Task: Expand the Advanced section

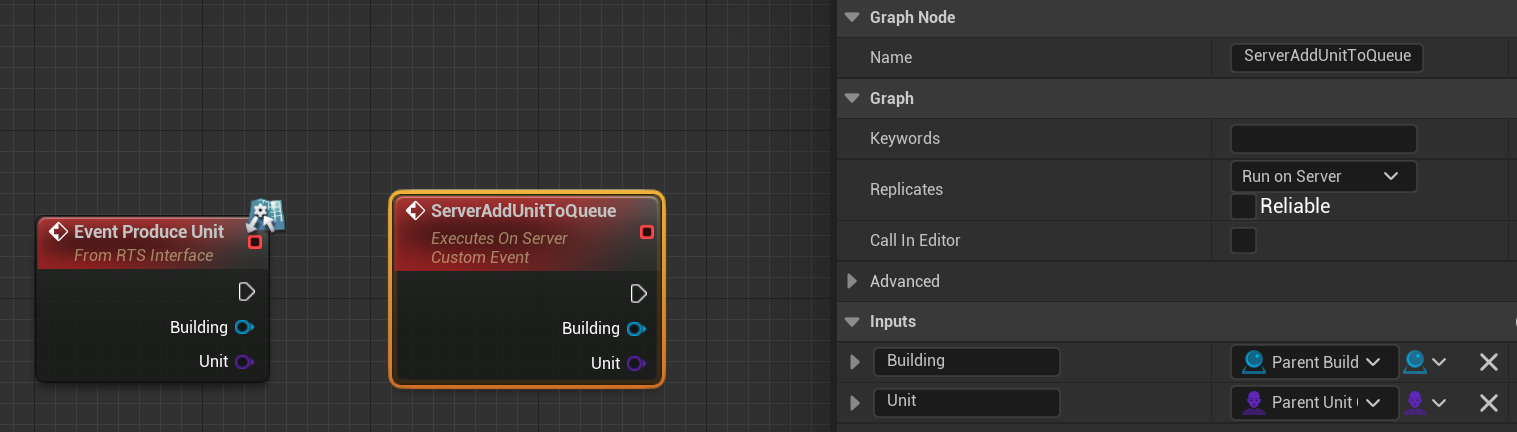Action: [x=852, y=281]
